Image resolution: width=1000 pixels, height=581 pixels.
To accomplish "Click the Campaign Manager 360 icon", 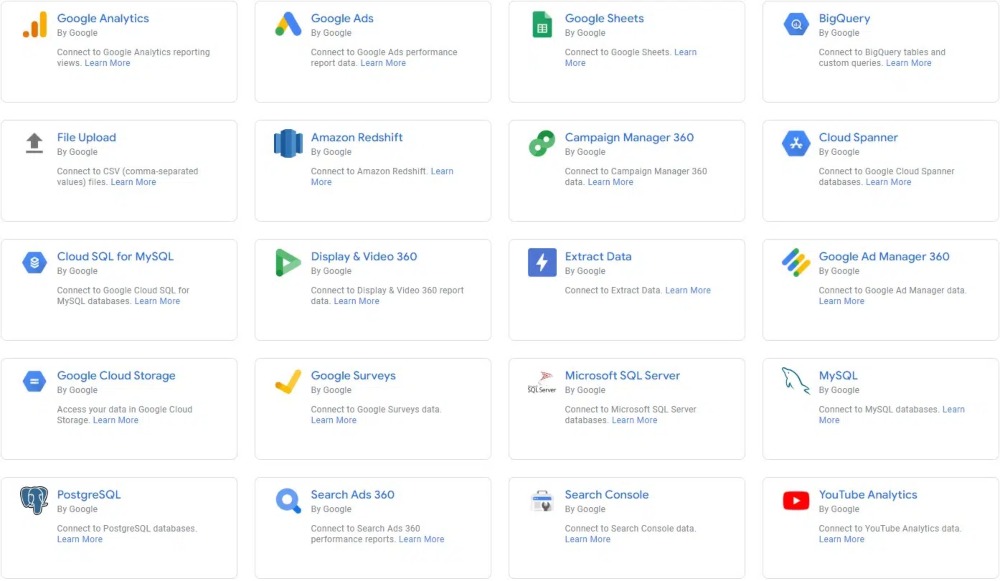I will 542,143.
